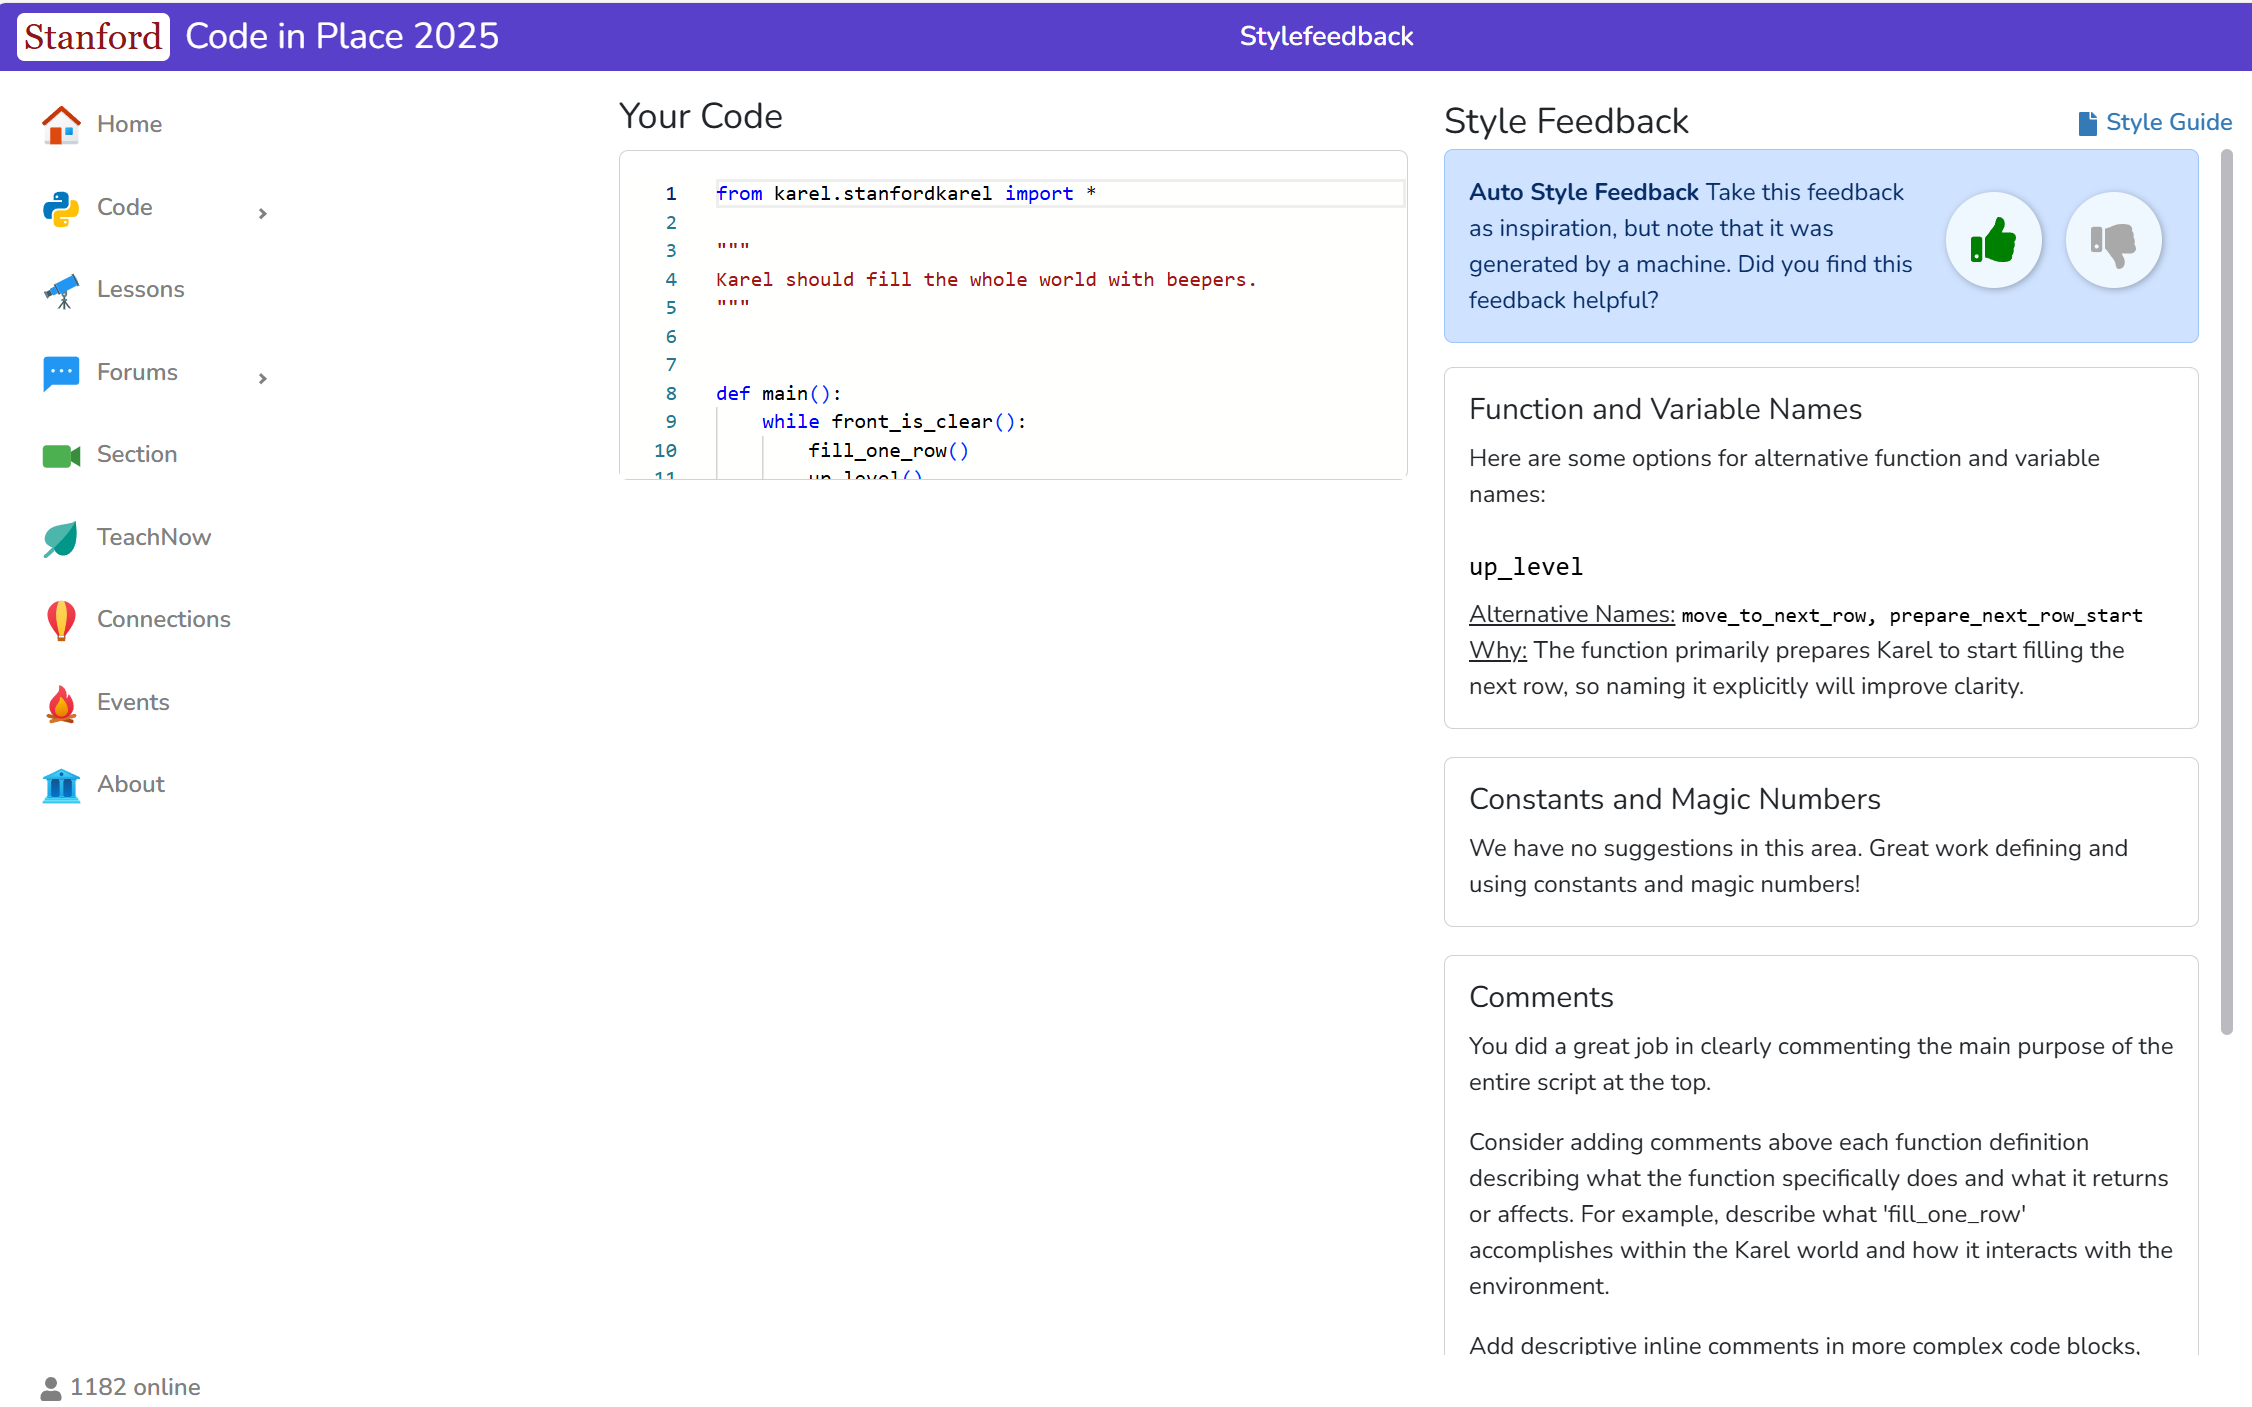The image size is (2252, 1407).
Task: Click the 'def main():' code line
Action: (x=779, y=393)
